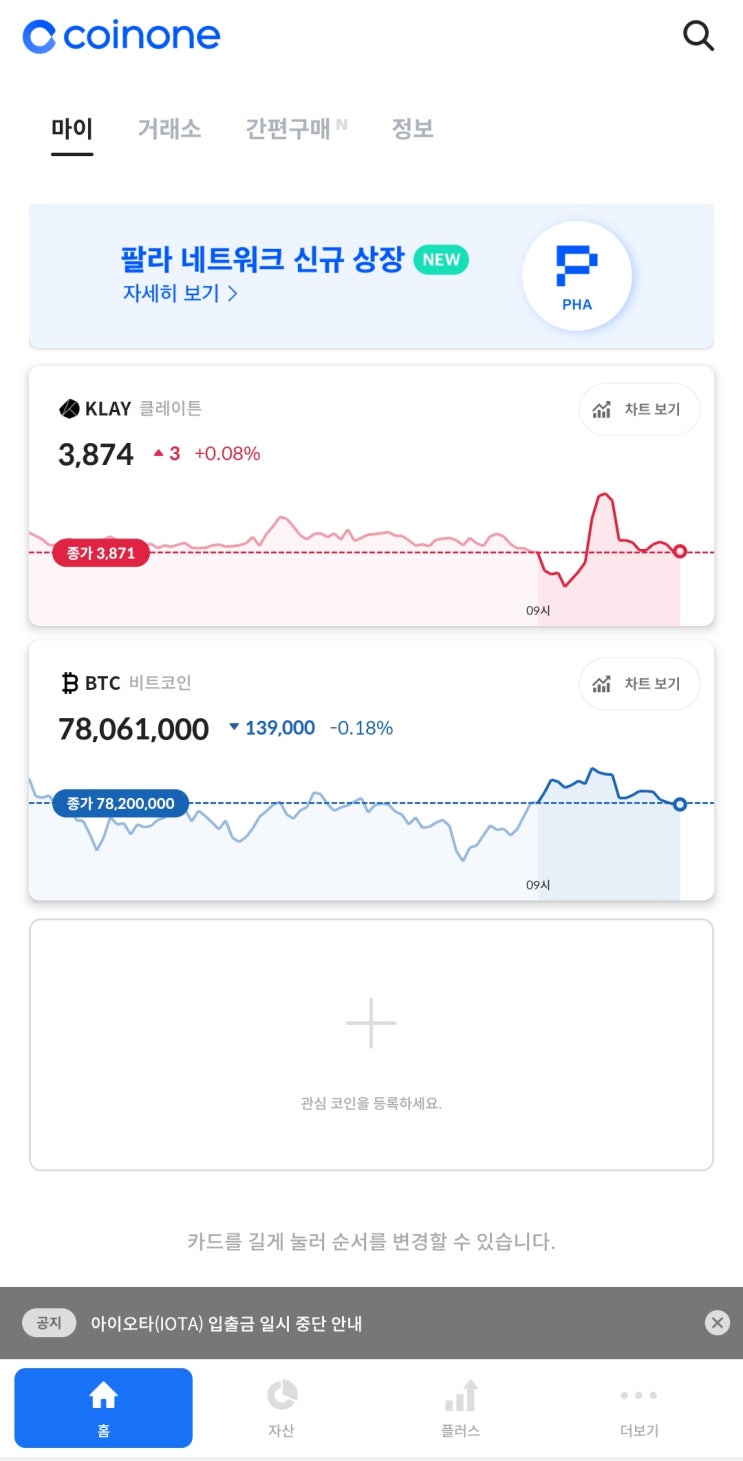Open 차트 보기 for BTC
The height and width of the screenshot is (1461, 743).
639,684
